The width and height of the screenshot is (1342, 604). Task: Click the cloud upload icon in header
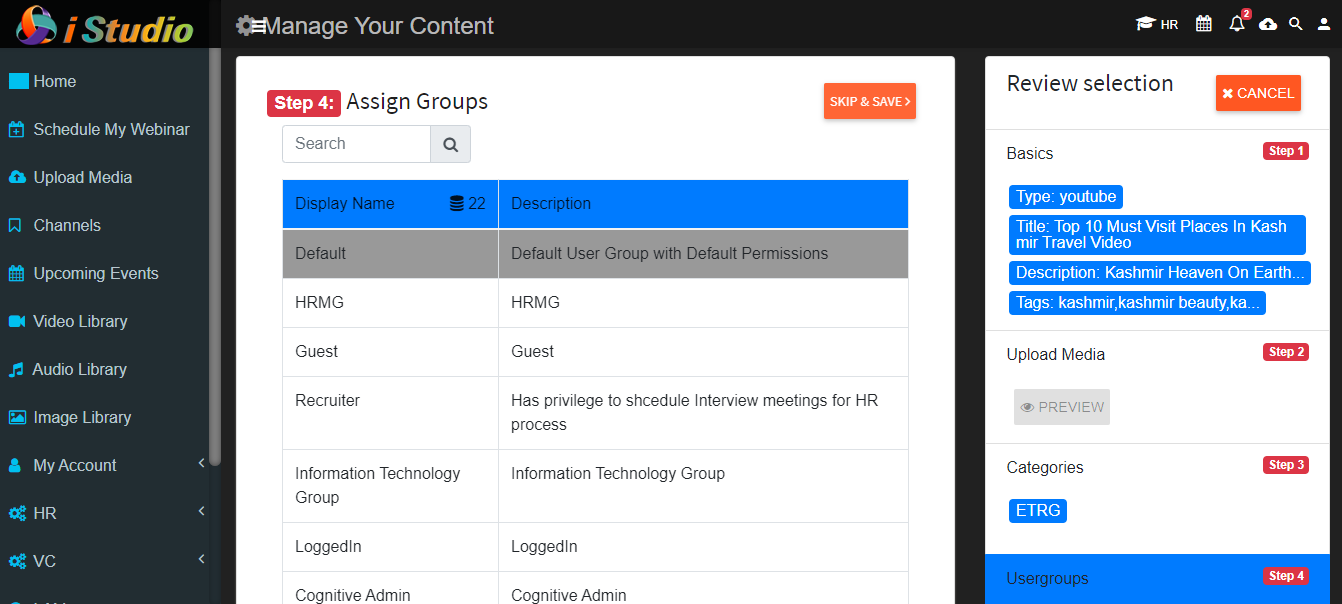(1268, 24)
